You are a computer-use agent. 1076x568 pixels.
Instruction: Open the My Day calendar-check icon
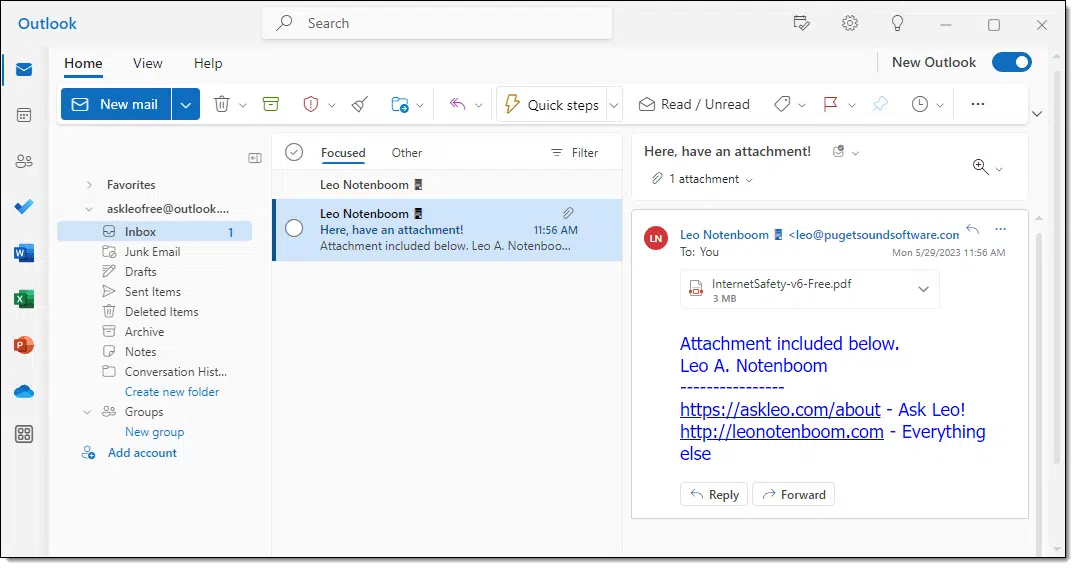coord(802,23)
